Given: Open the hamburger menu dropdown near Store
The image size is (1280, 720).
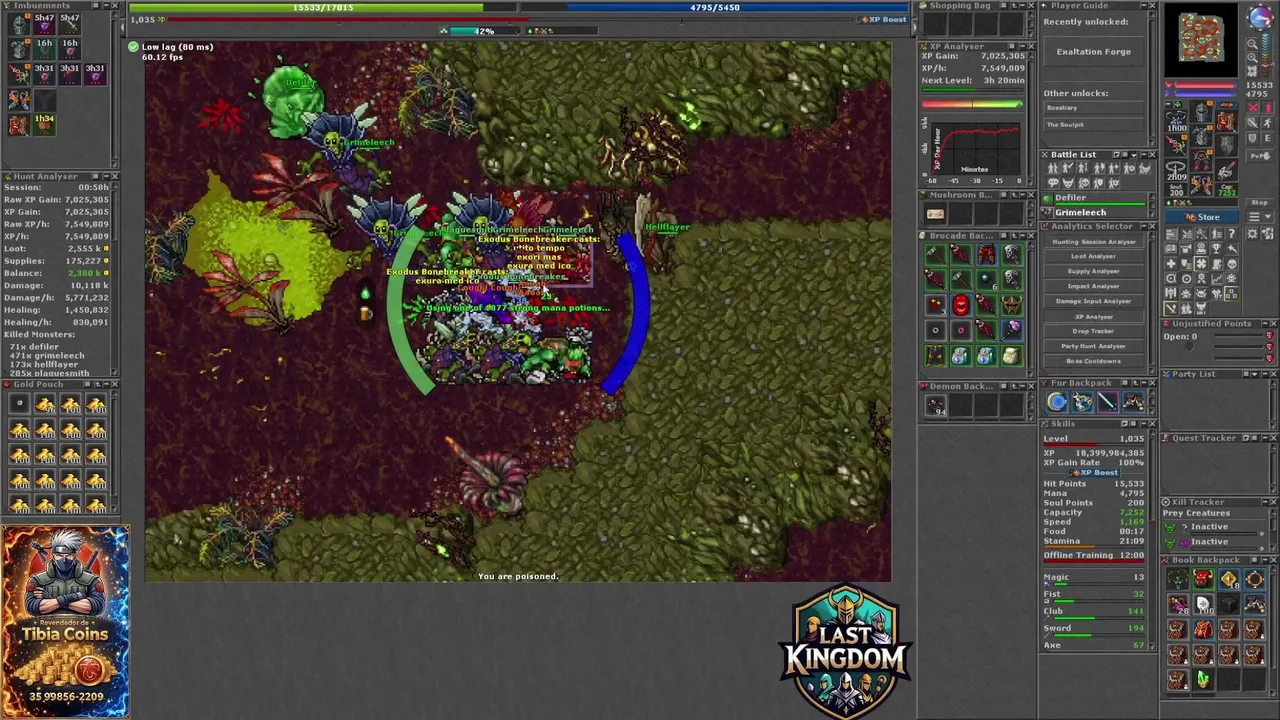Looking at the screenshot, I should click(x=1260, y=217).
